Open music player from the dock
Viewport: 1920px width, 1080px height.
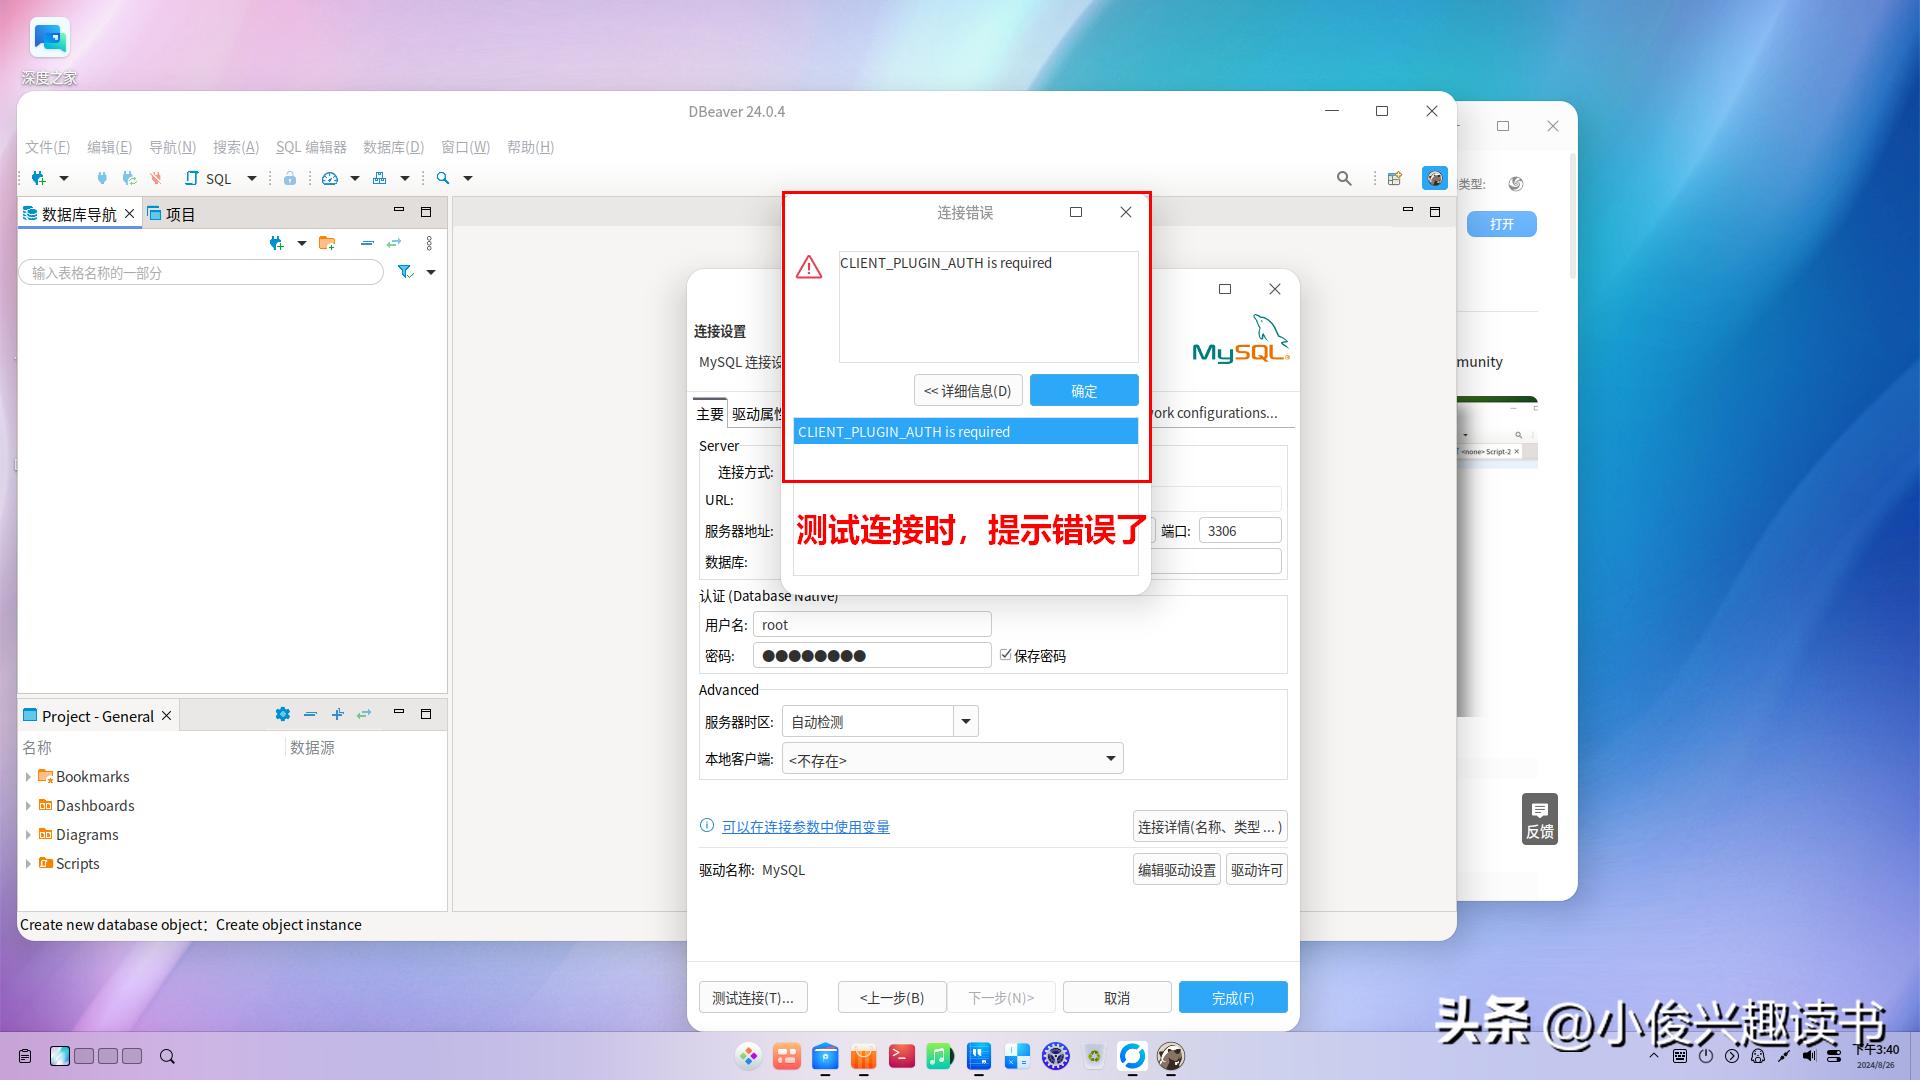tap(939, 1056)
